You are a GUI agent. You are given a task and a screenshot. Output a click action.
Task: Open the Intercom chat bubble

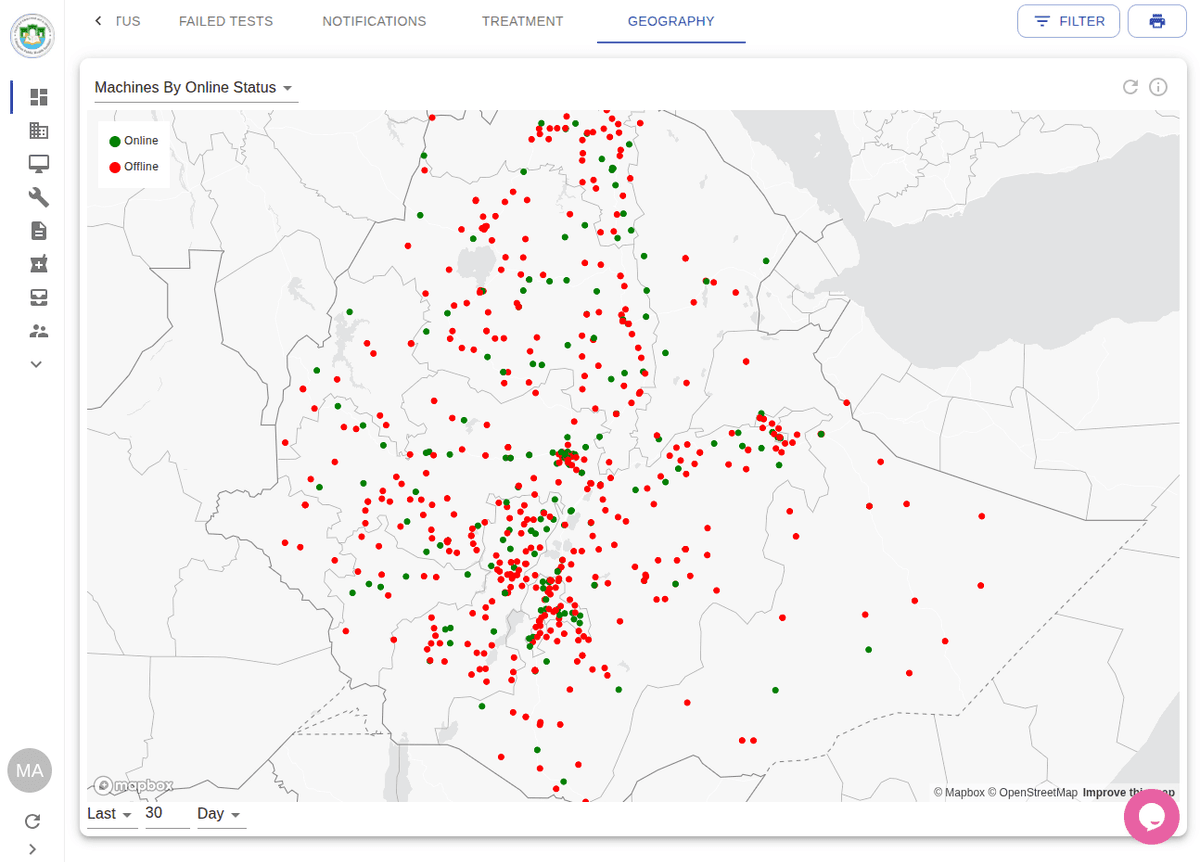coord(1151,817)
